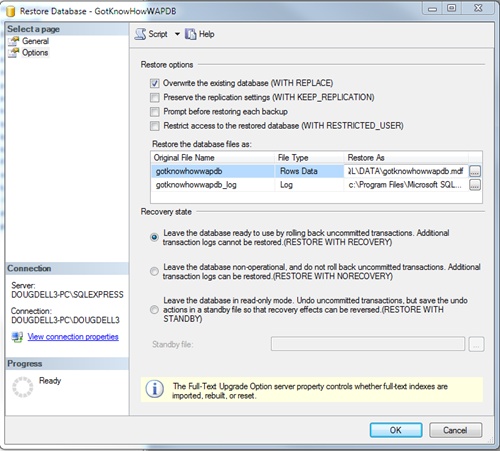This screenshot has width=500, height=451.
Task: Click the database icon in title bar
Action: [x=11, y=11]
